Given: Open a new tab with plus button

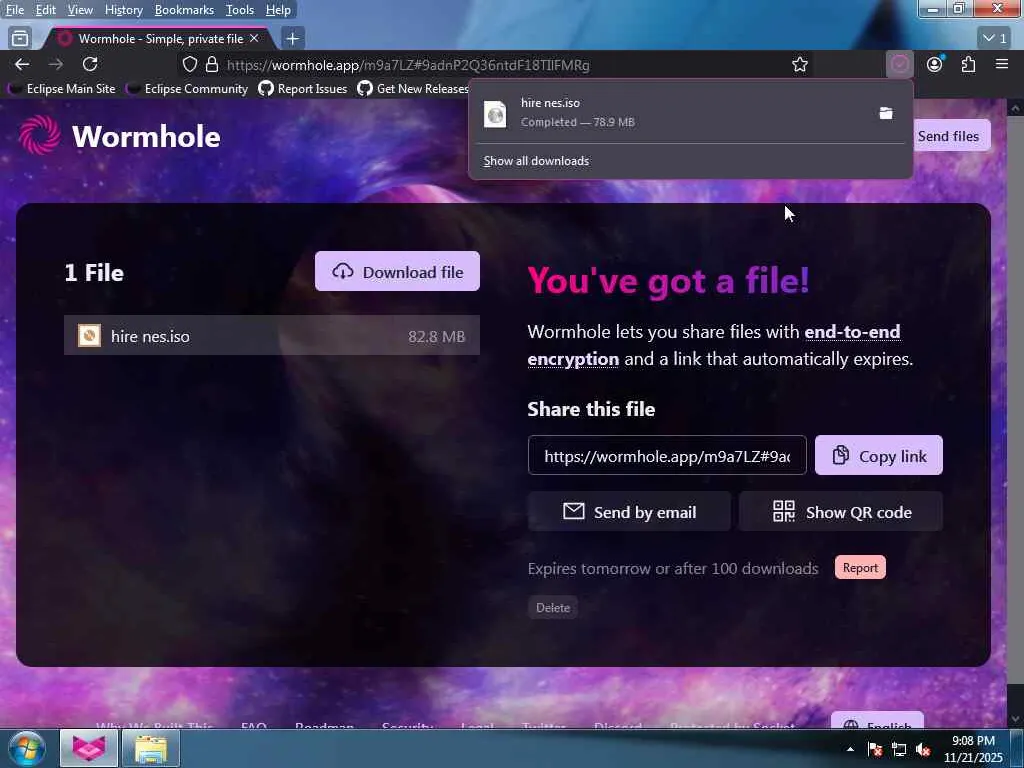Looking at the screenshot, I should 293,39.
